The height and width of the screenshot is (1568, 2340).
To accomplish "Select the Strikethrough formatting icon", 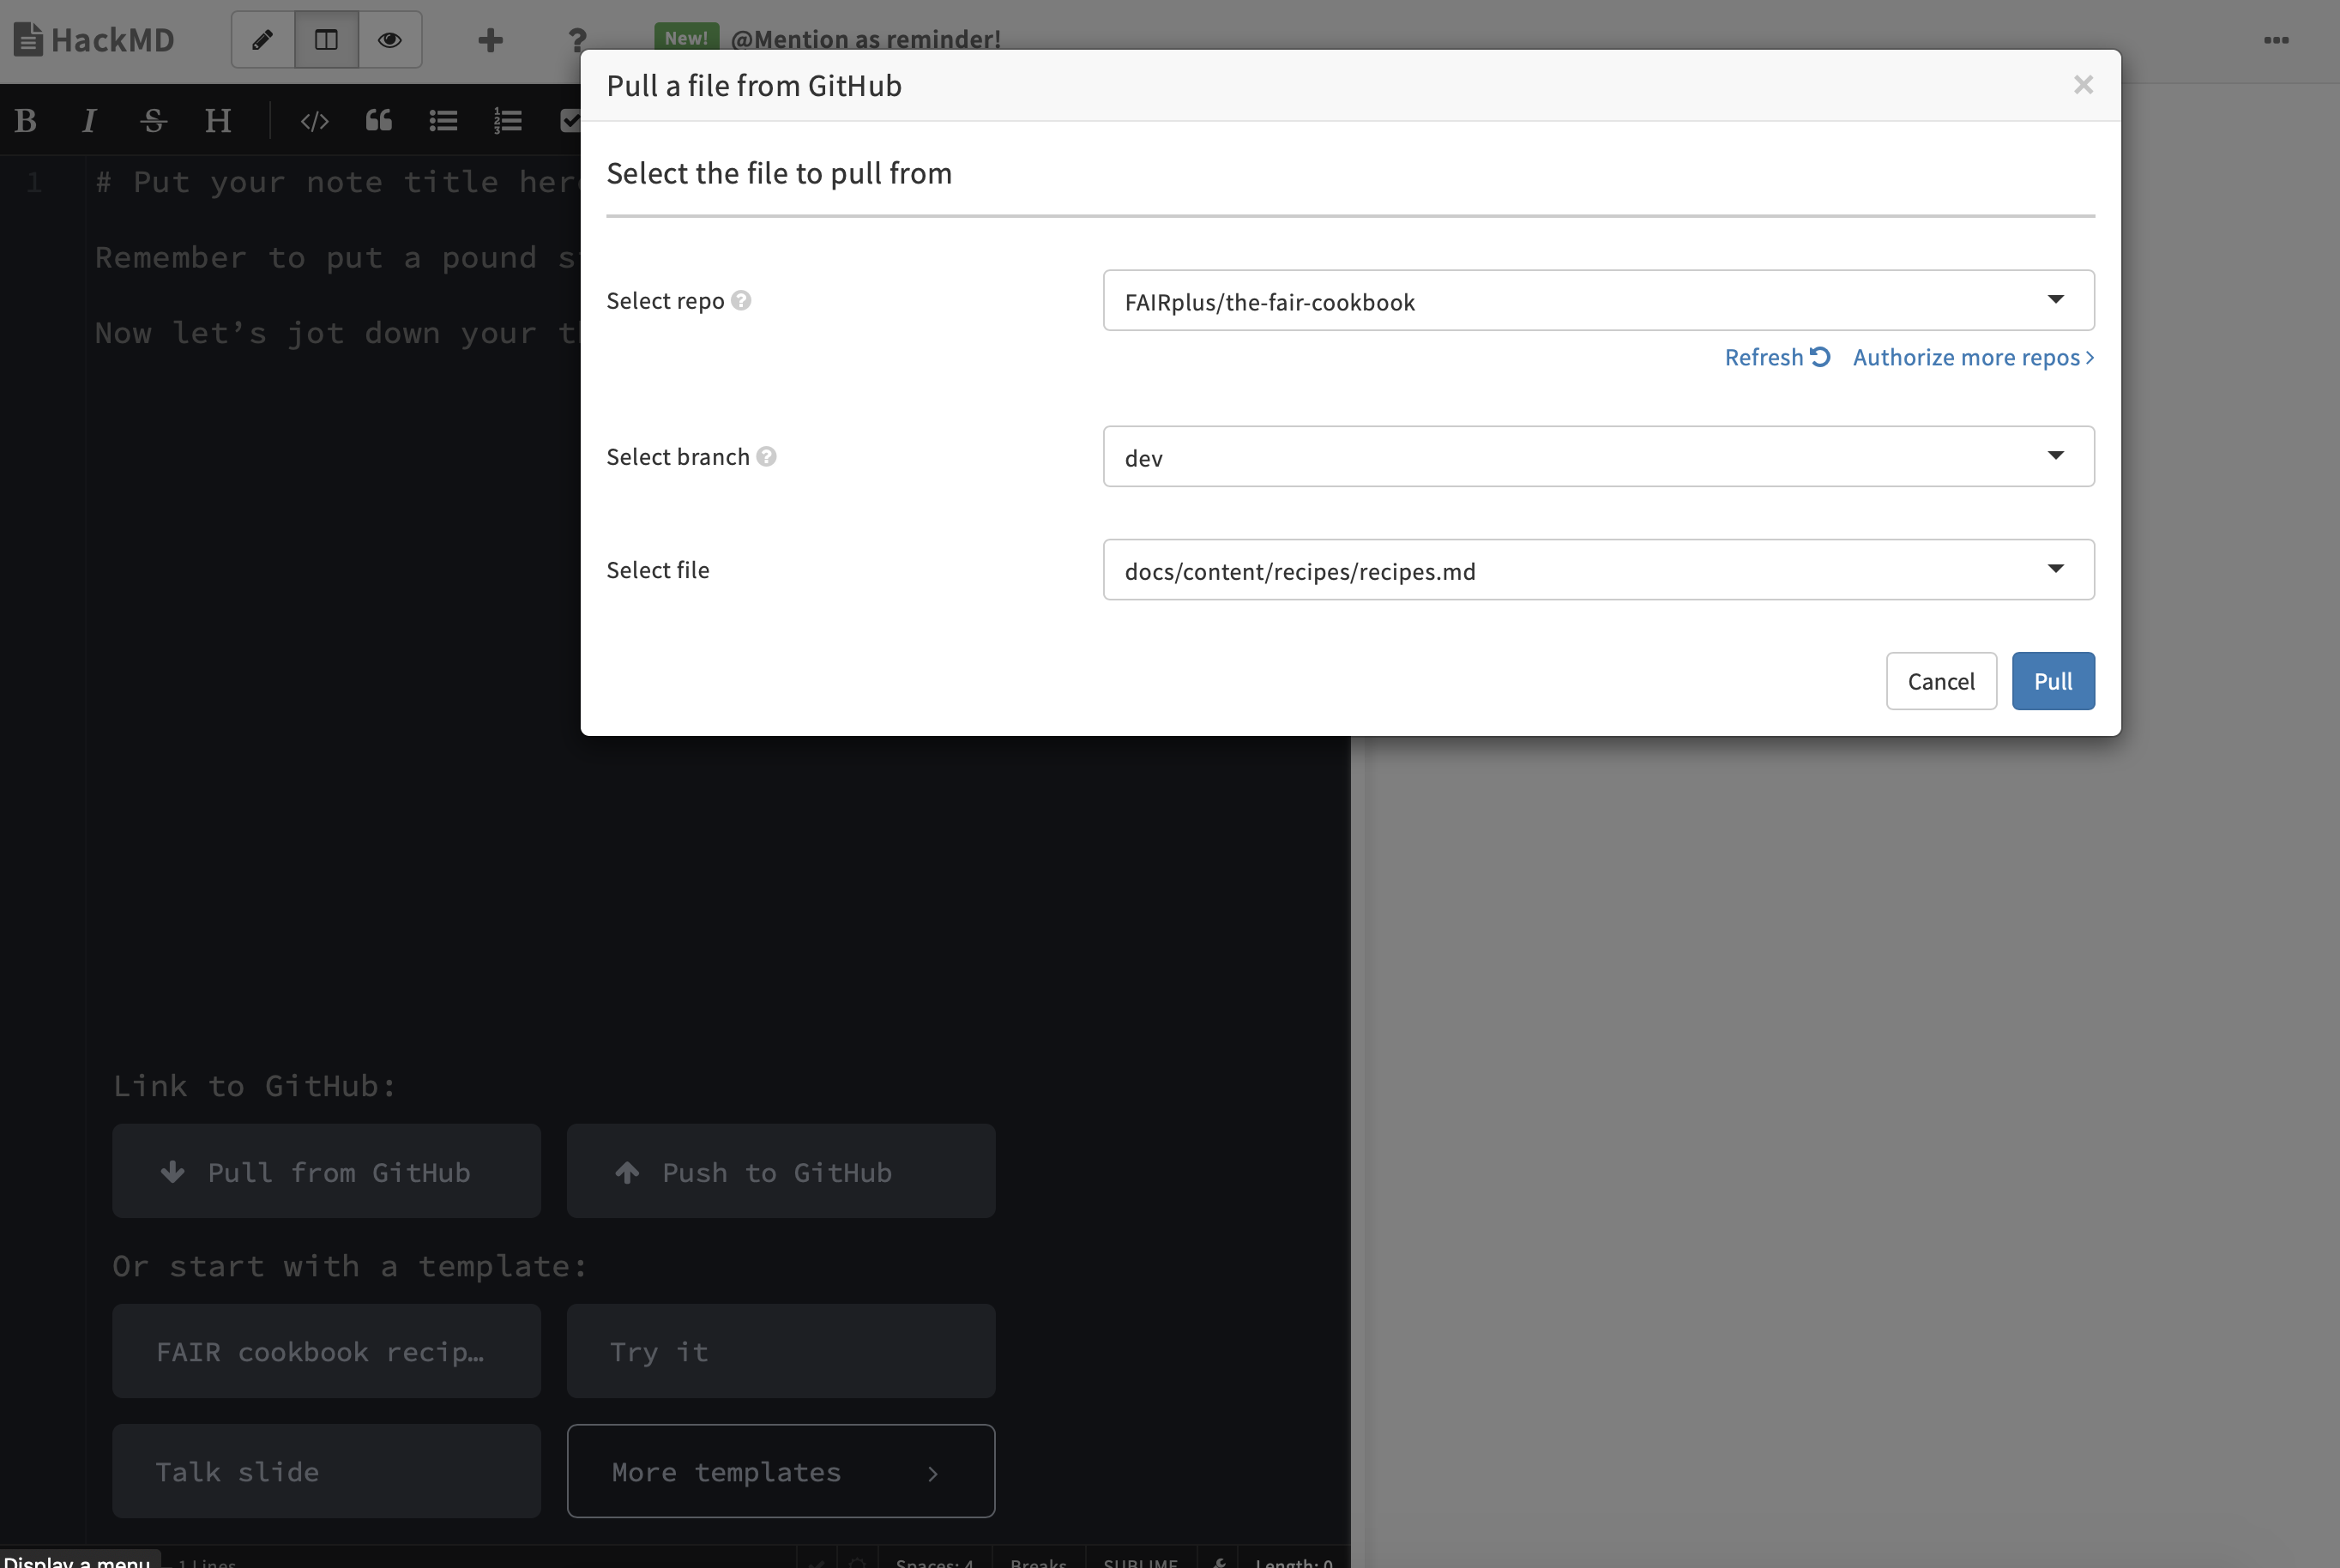I will pos(153,118).
